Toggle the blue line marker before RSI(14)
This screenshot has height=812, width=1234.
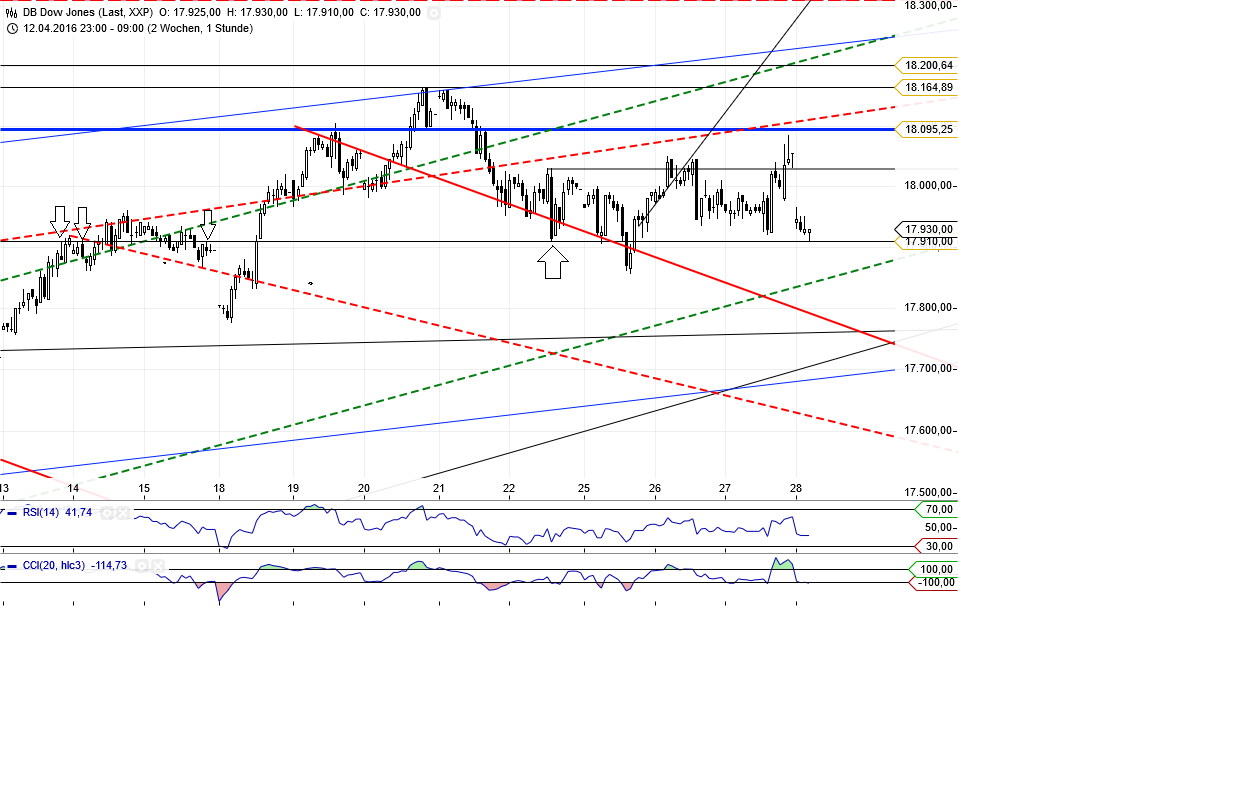(x=13, y=512)
